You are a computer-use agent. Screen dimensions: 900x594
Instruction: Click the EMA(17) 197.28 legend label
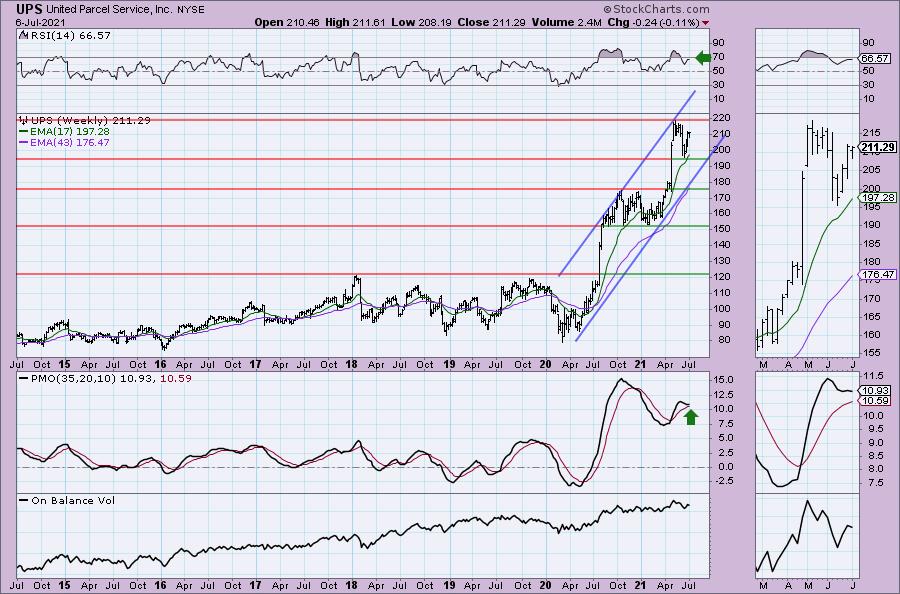[x=69, y=131]
